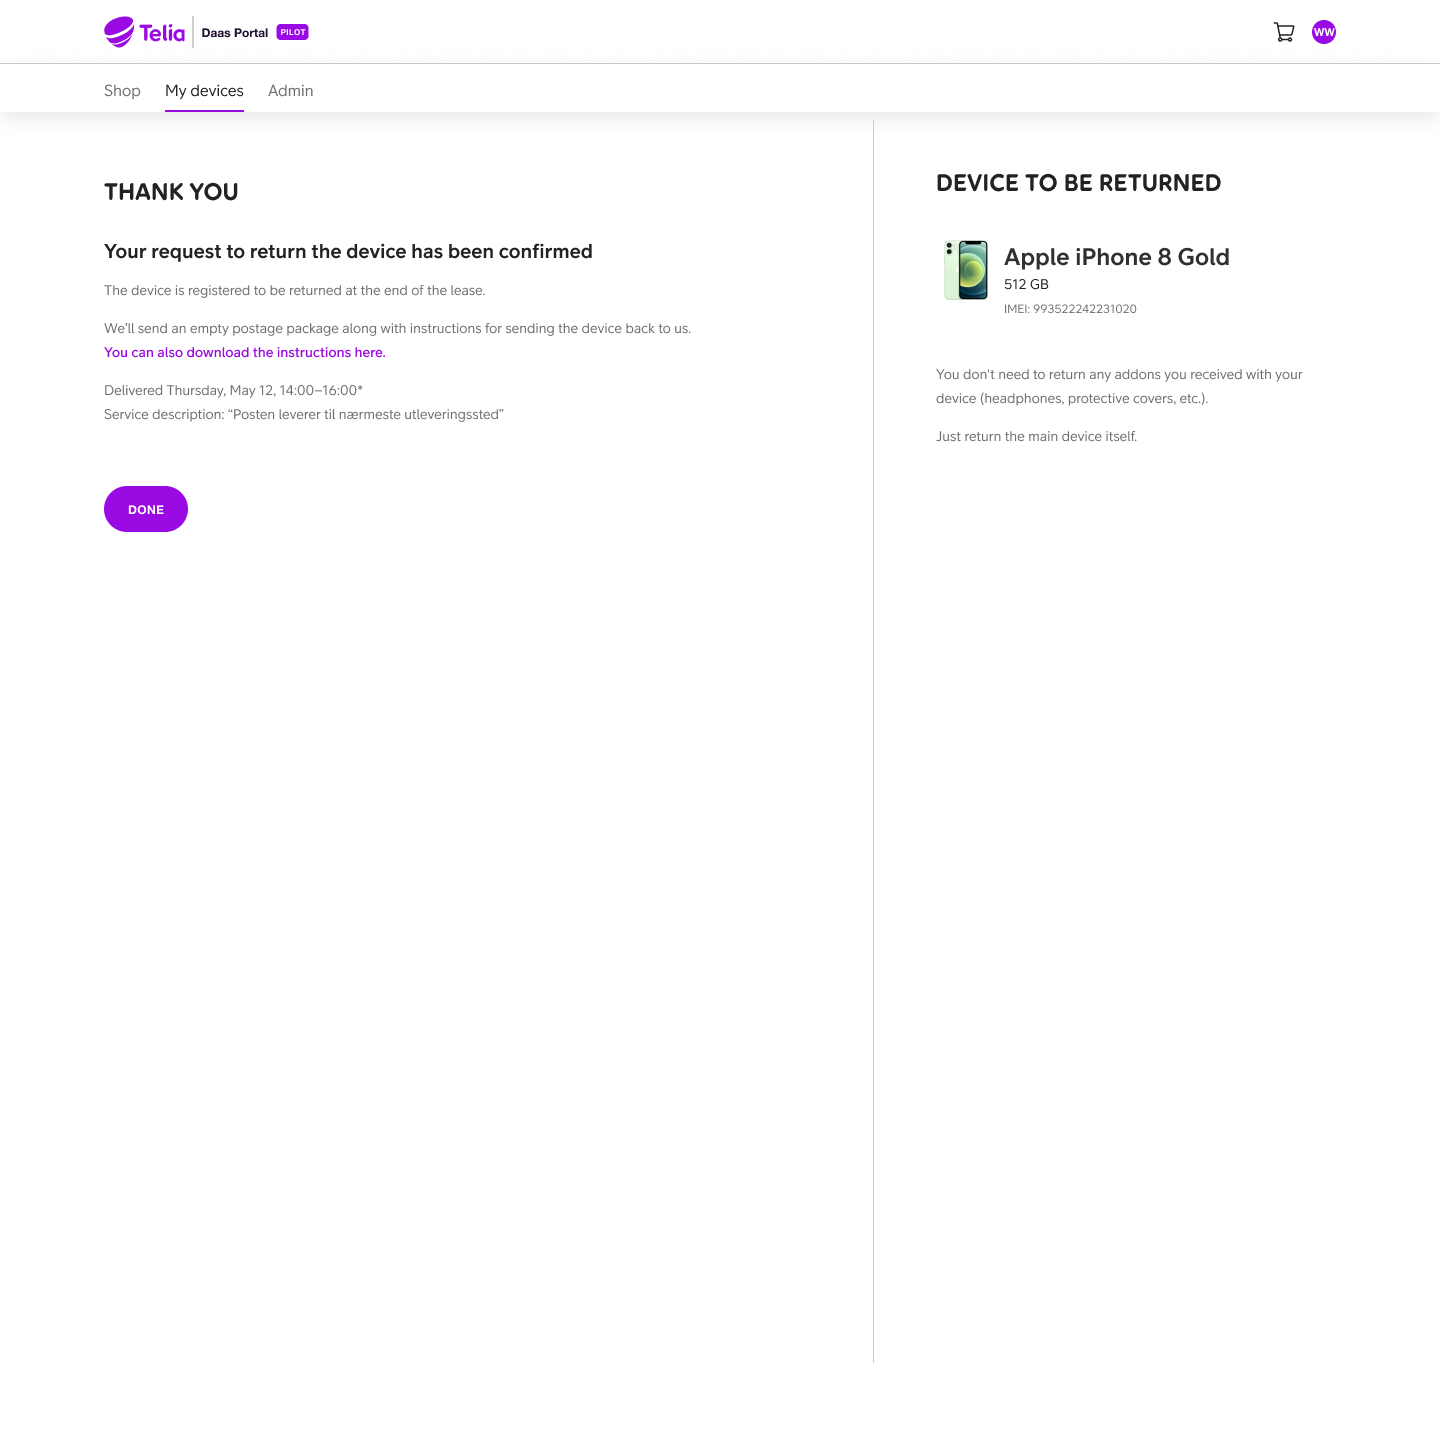Click the delivery date line
The image size is (1440, 1452).
coord(233,390)
